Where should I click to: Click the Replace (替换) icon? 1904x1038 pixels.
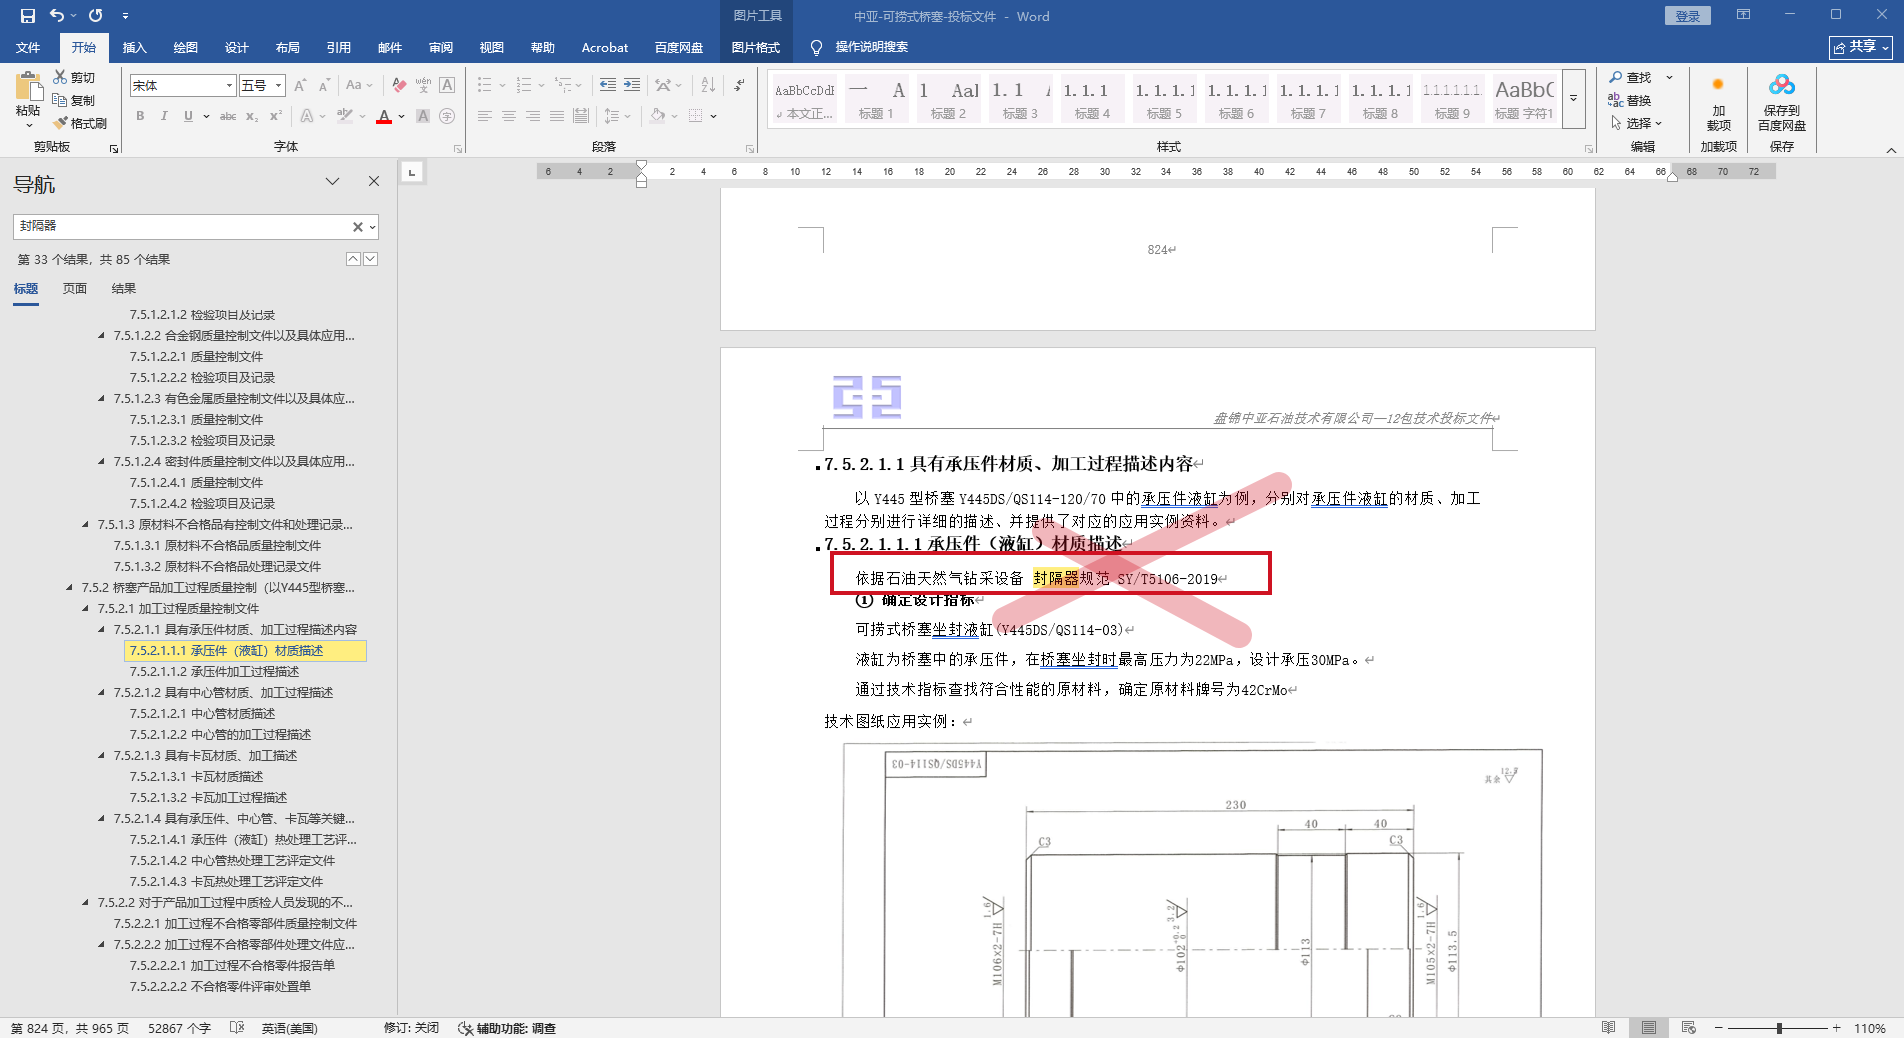1629,100
